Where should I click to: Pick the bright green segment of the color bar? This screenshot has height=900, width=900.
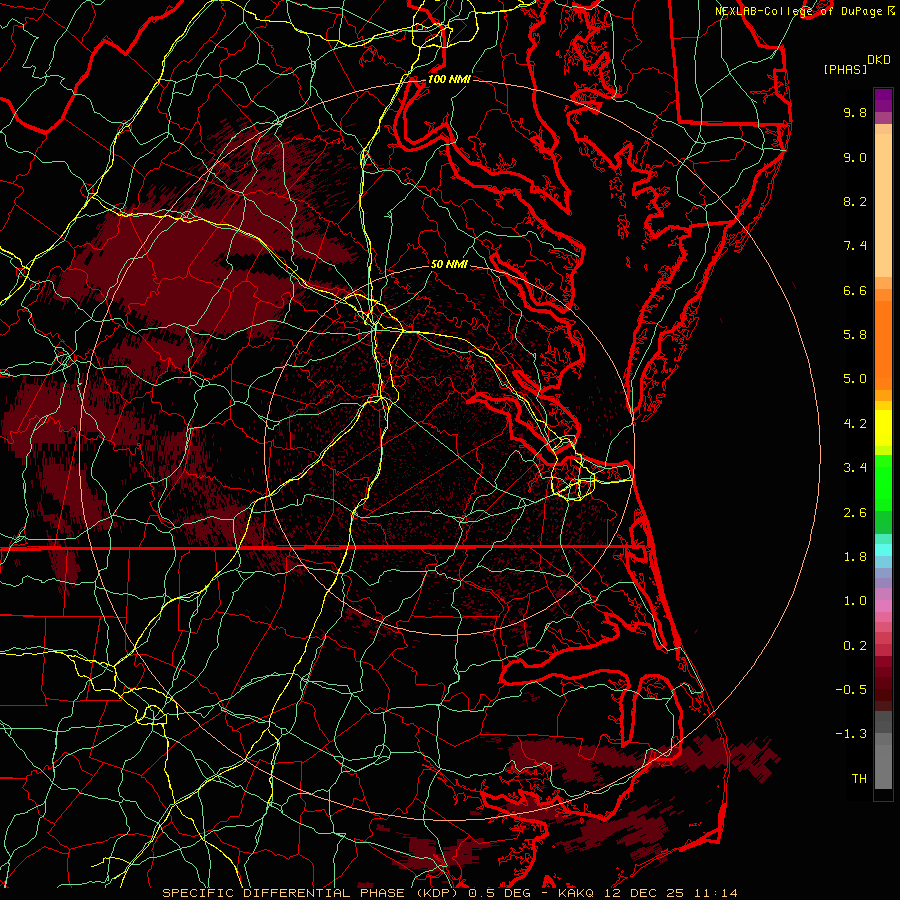point(883,482)
